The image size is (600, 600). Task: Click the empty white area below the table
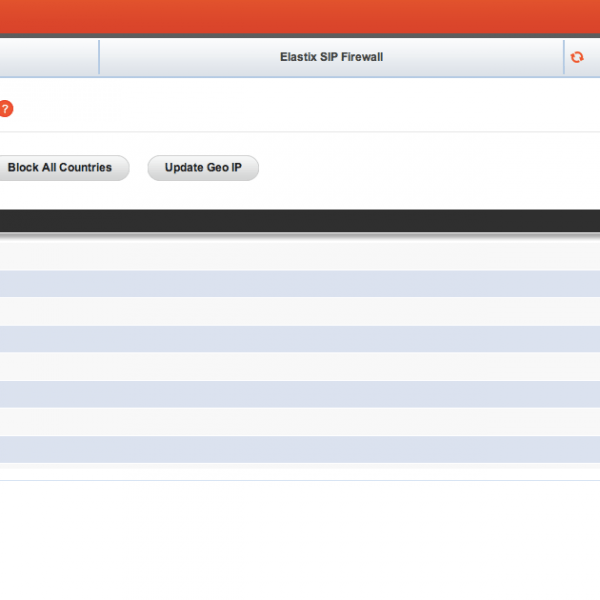coord(300,540)
